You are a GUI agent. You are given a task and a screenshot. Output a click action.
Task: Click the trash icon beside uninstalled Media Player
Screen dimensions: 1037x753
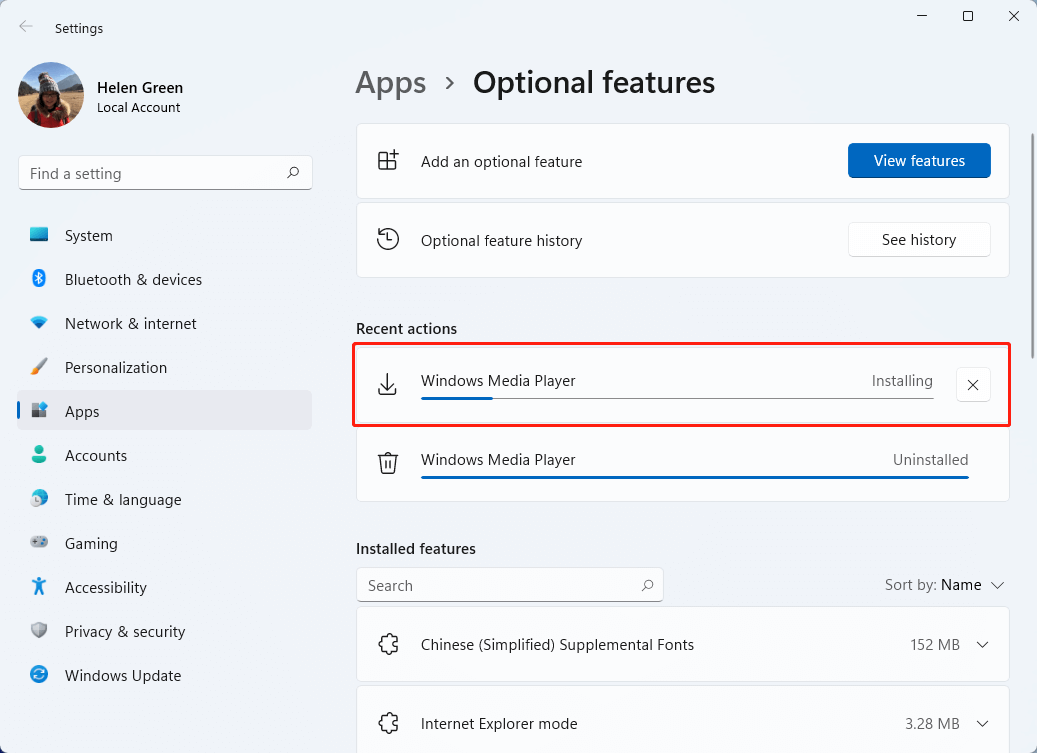388,463
